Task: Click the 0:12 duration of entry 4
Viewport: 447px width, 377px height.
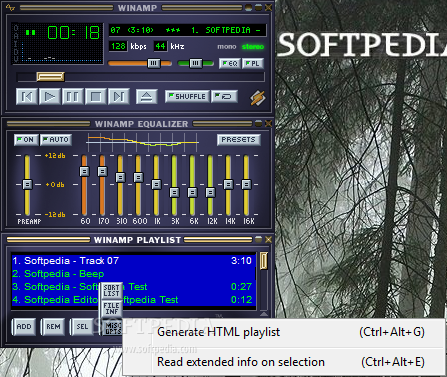Action: (x=241, y=300)
